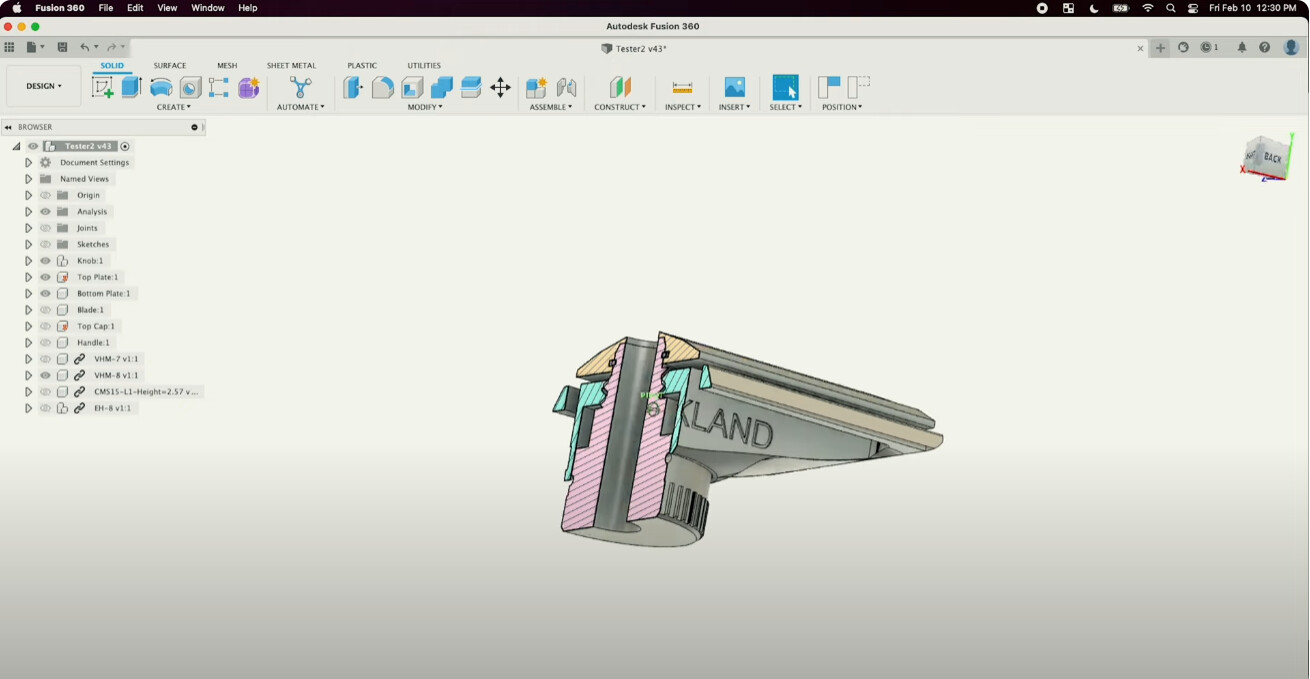Open the CONSTRUCT dropdown menu
The height and width of the screenshot is (679, 1310).
[x=620, y=107]
